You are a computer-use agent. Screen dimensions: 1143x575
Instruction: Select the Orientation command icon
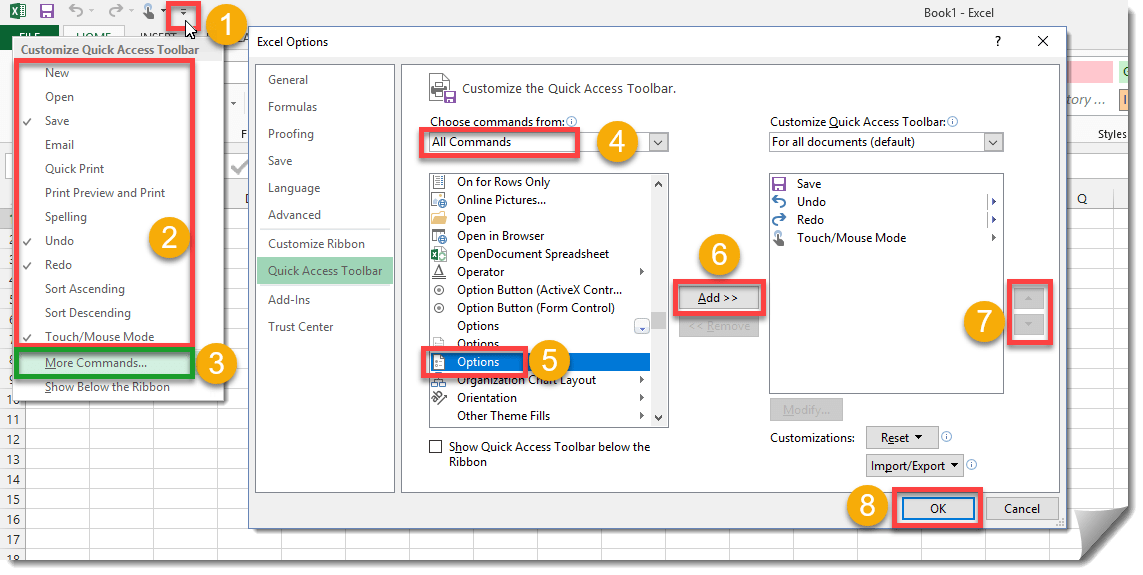point(439,398)
